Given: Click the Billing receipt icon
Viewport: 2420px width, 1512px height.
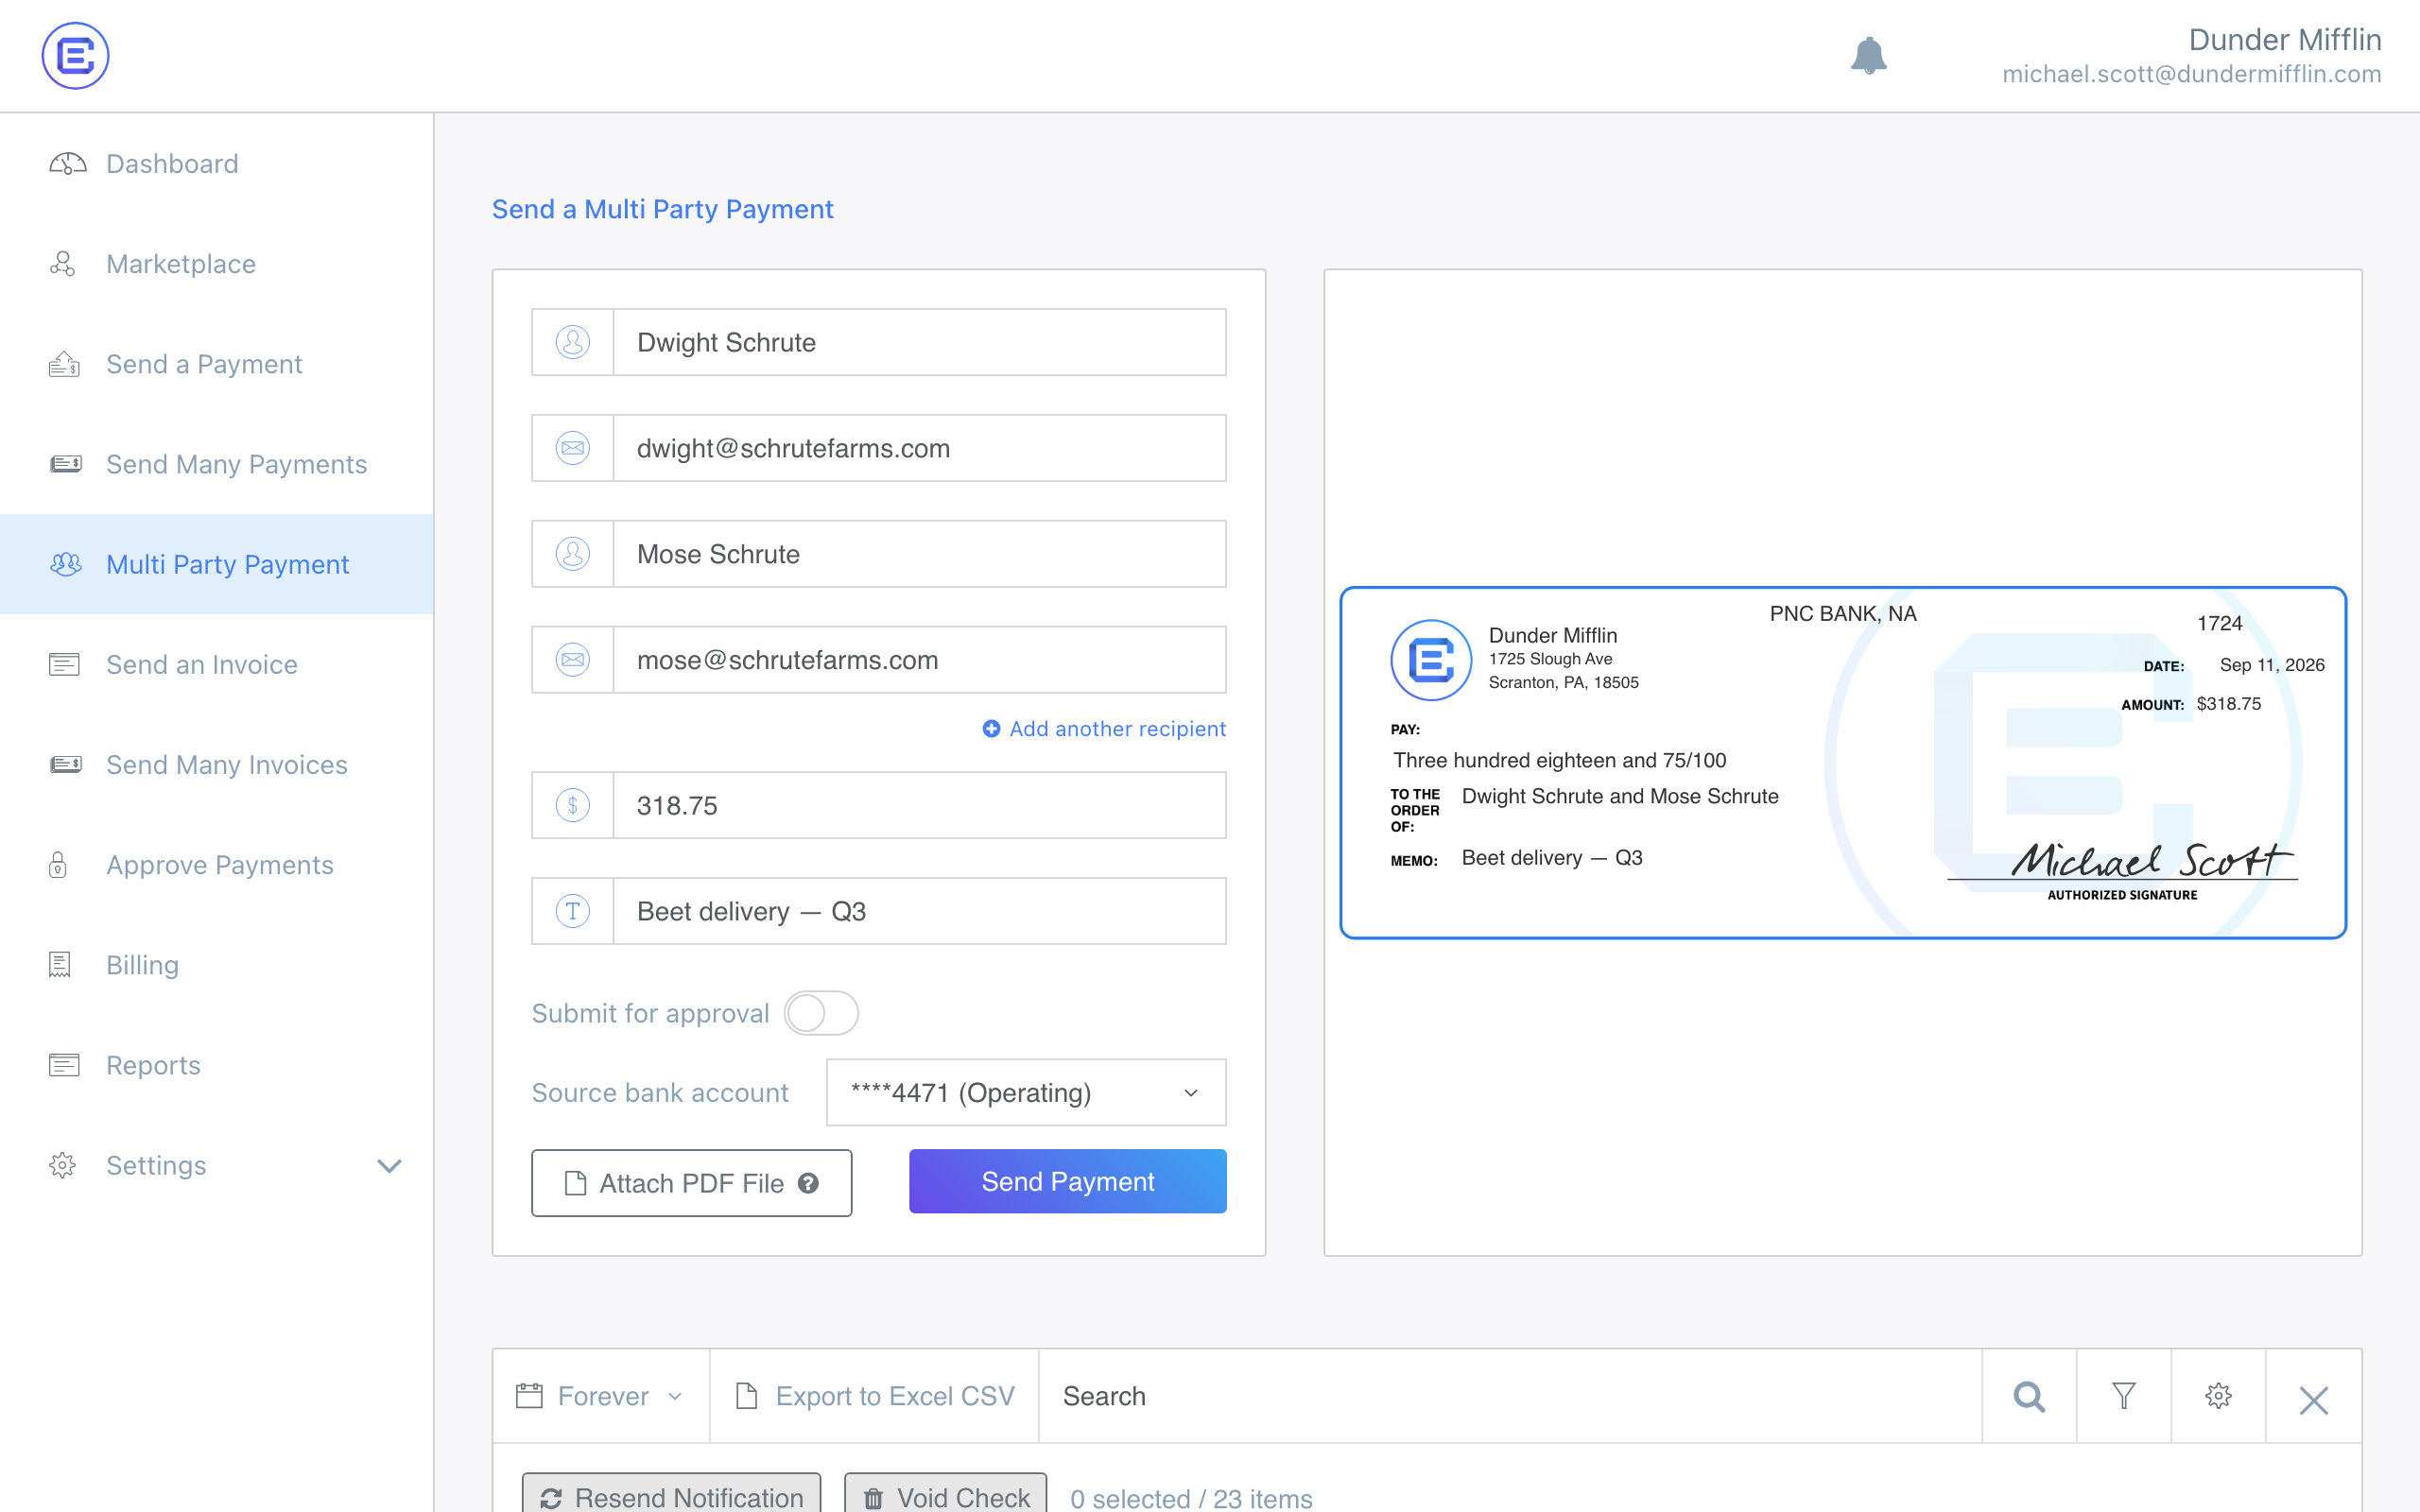Looking at the screenshot, I should (60, 964).
